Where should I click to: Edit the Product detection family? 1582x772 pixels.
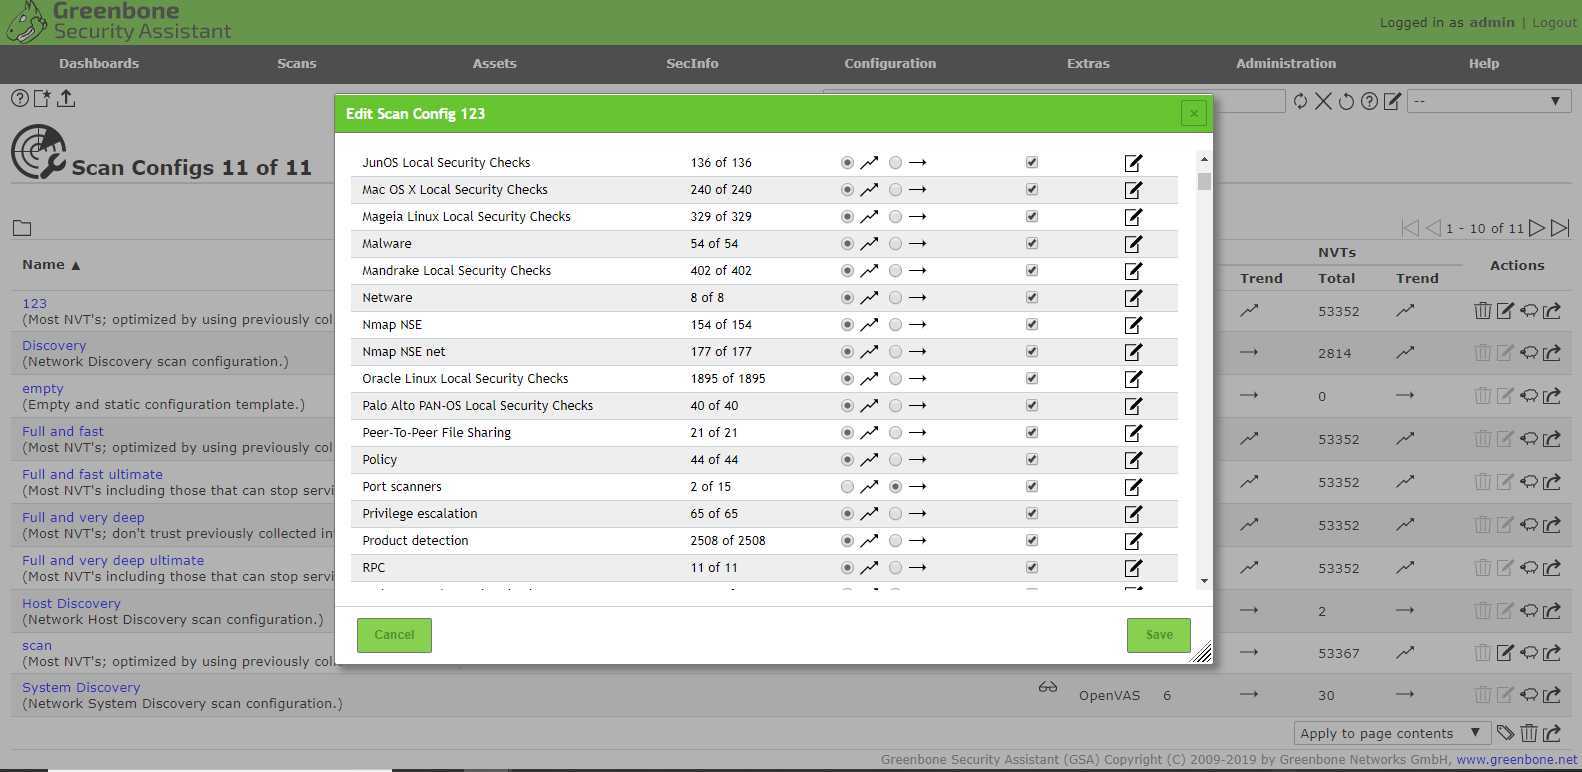pos(1133,541)
